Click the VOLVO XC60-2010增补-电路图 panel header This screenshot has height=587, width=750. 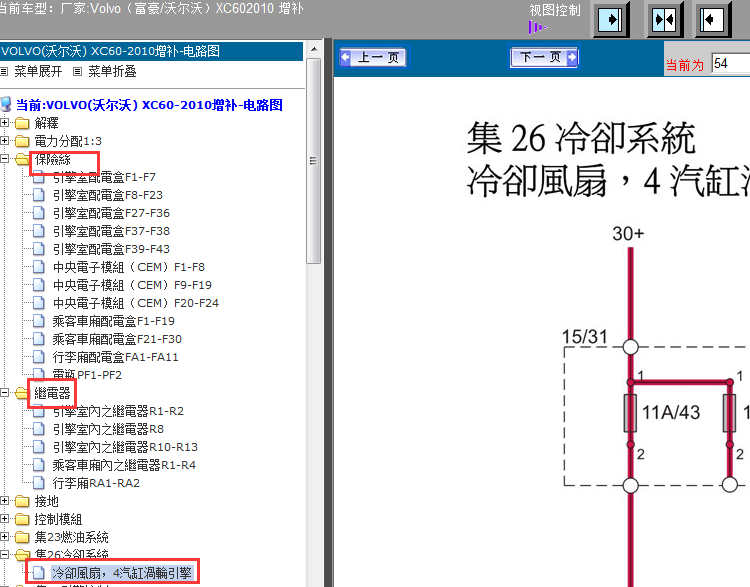click(x=151, y=51)
